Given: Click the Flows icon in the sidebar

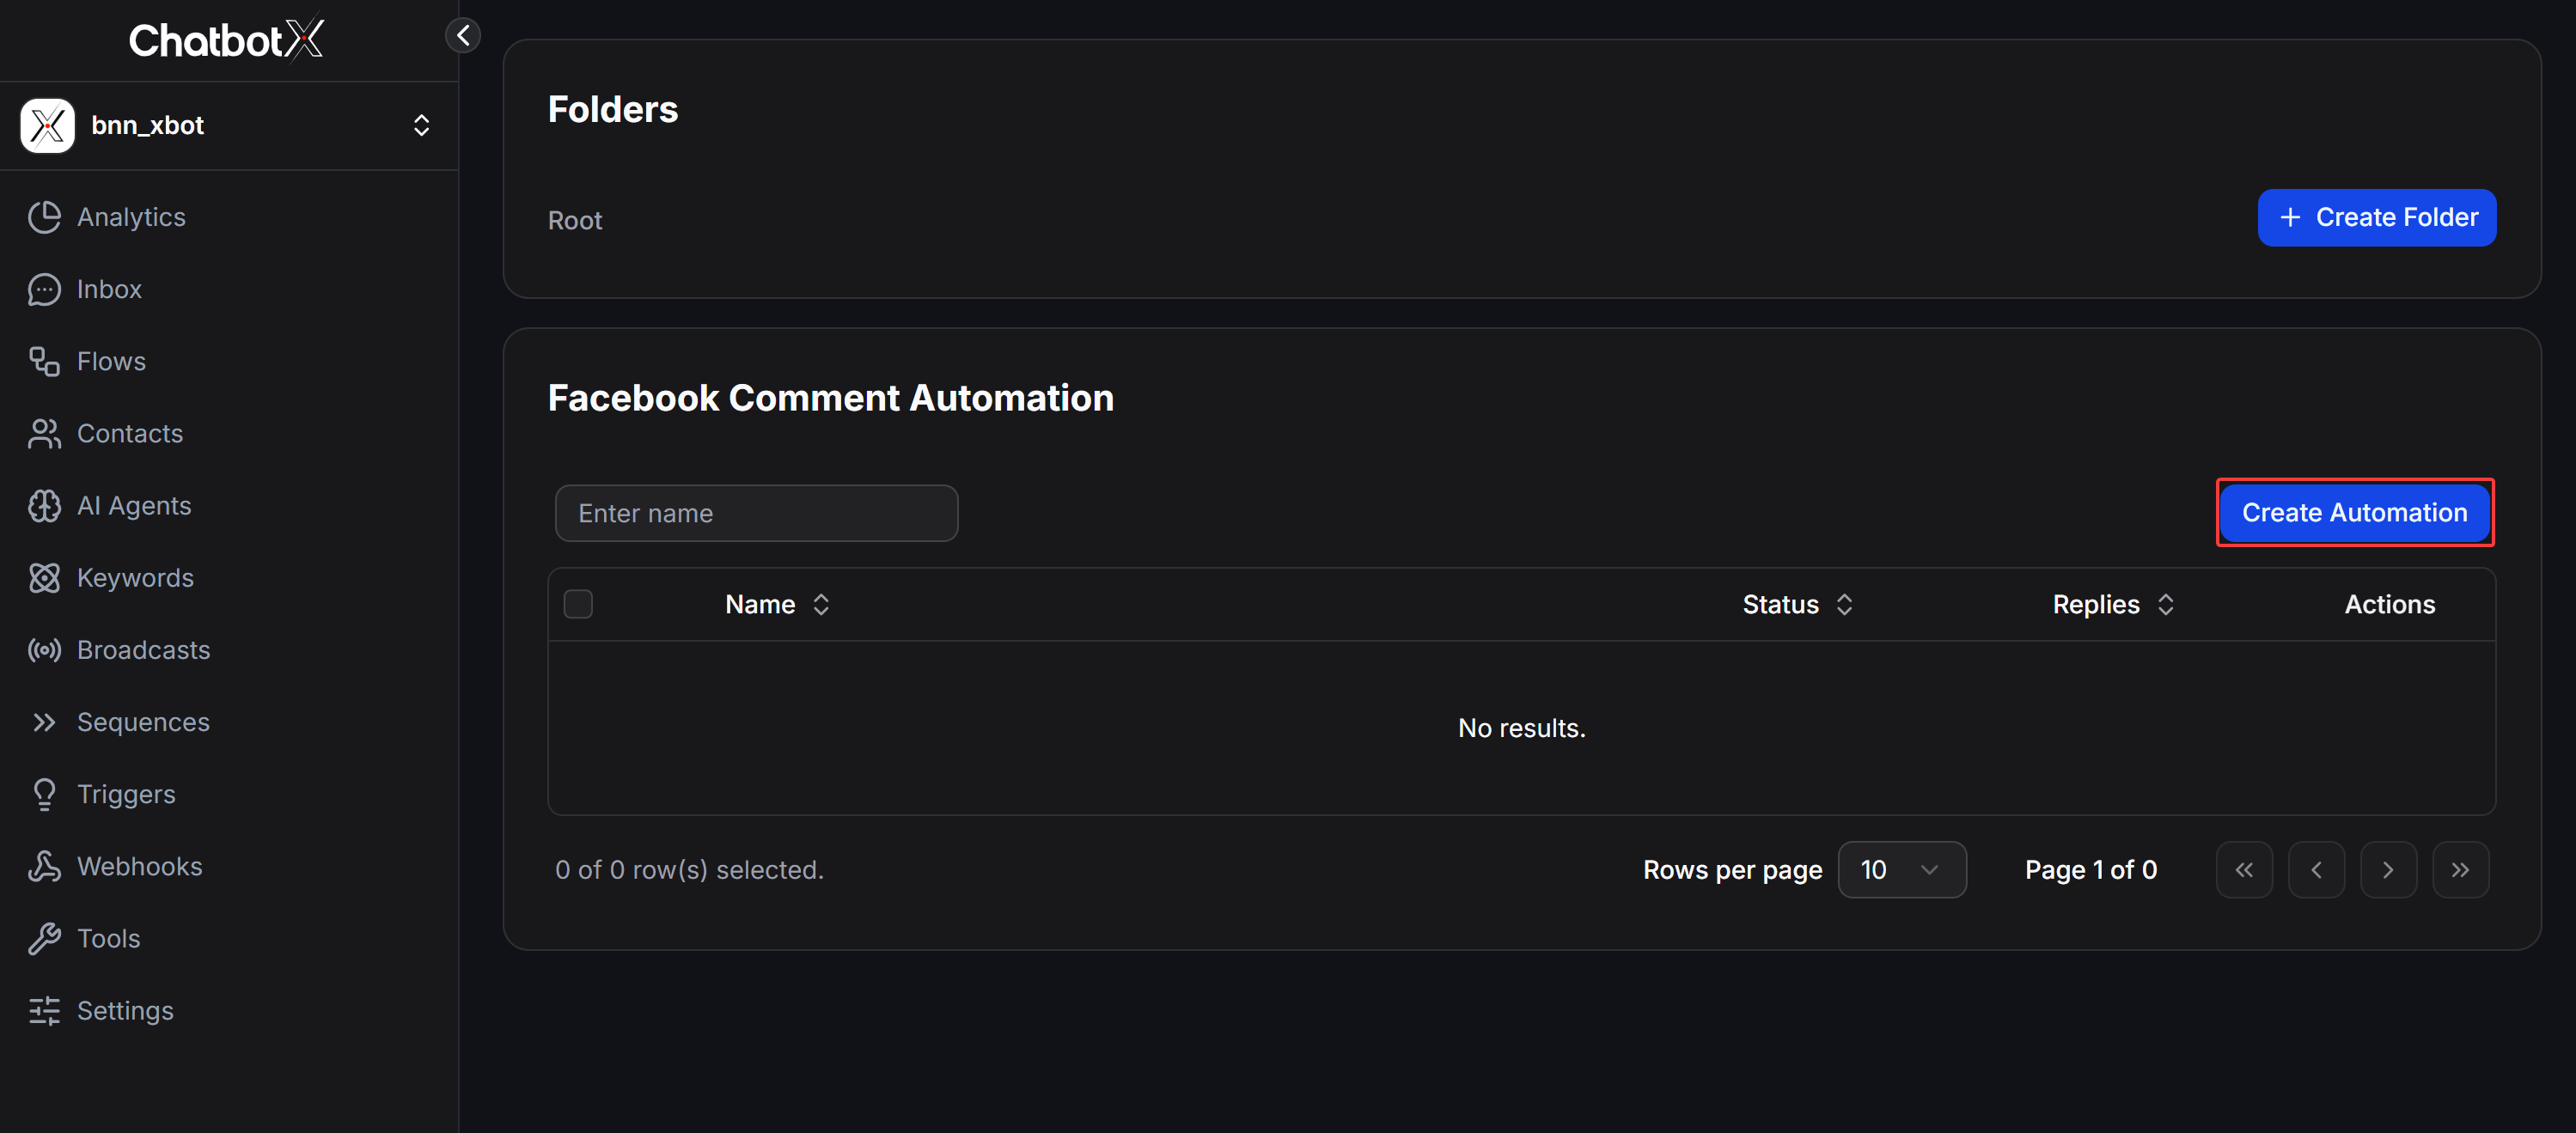Looking at the screenshot, I should tap(44, 361).
